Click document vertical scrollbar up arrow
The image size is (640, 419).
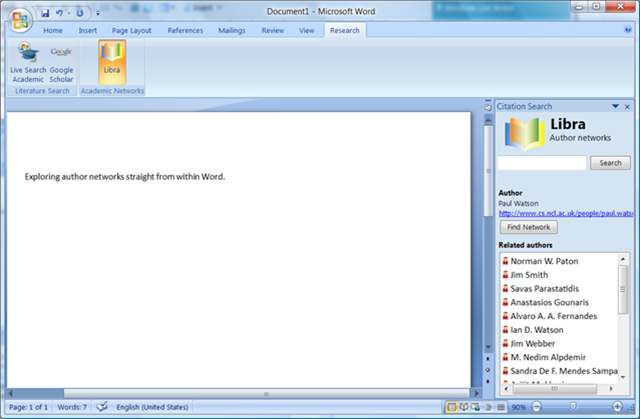(x=488, y=121)
